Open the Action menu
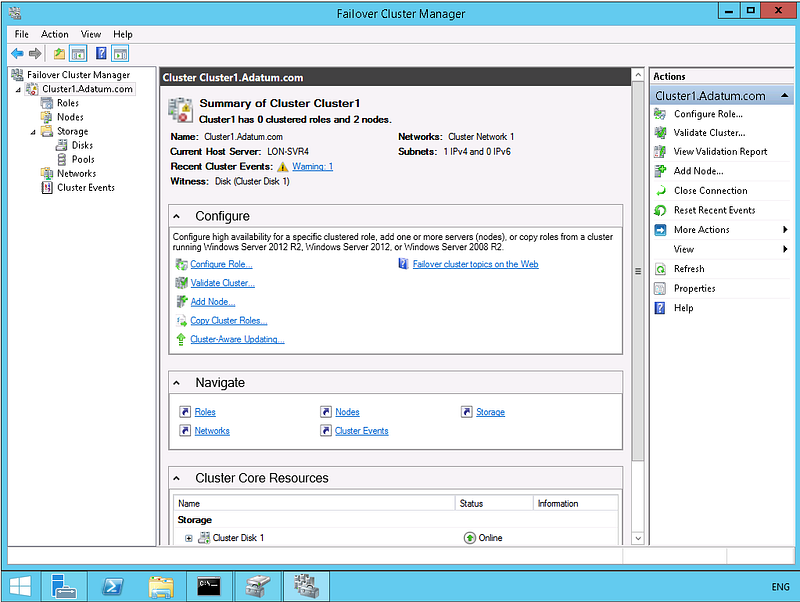800x602 pixels. click(55, 34)
